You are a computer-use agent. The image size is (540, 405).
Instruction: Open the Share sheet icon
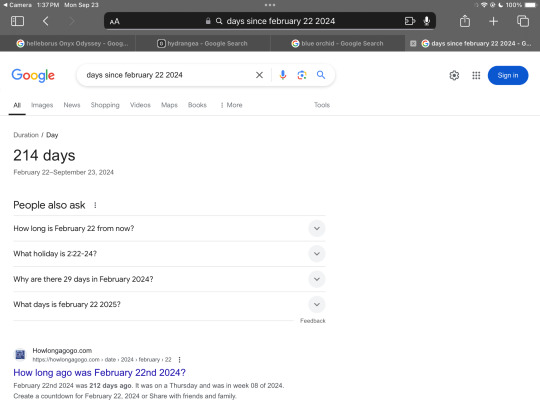click(x=465, y=21)
